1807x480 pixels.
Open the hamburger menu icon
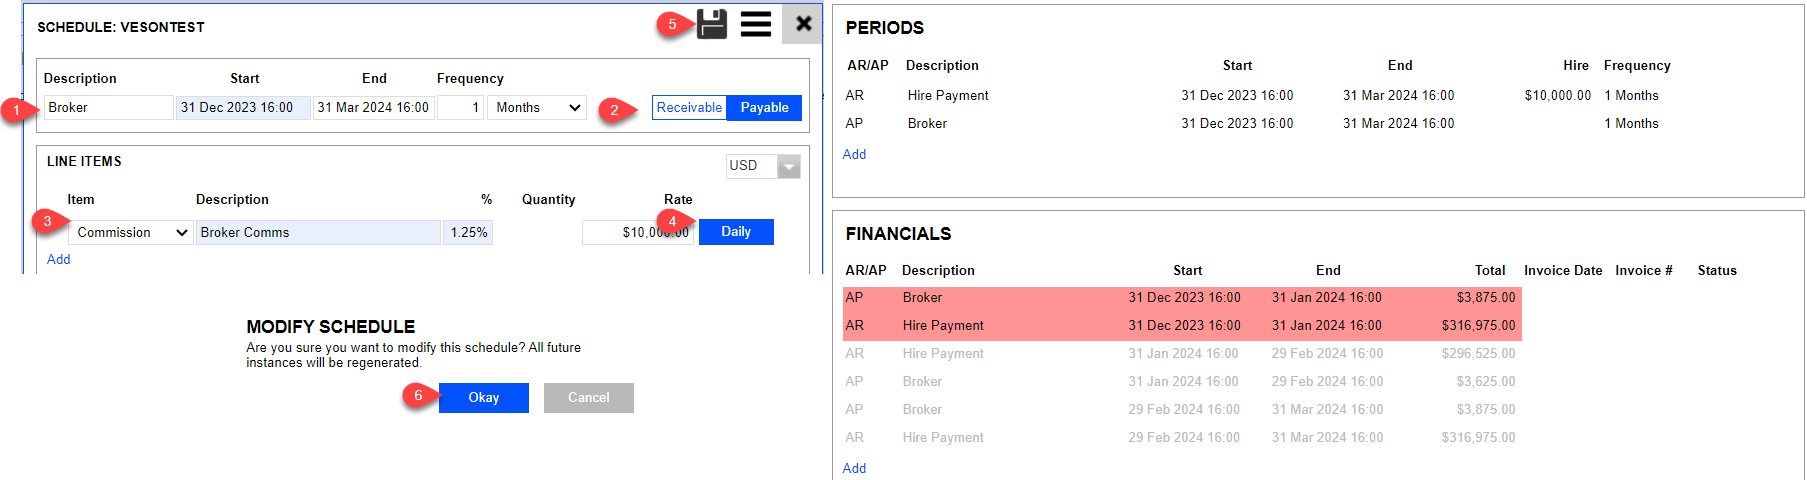756,24
